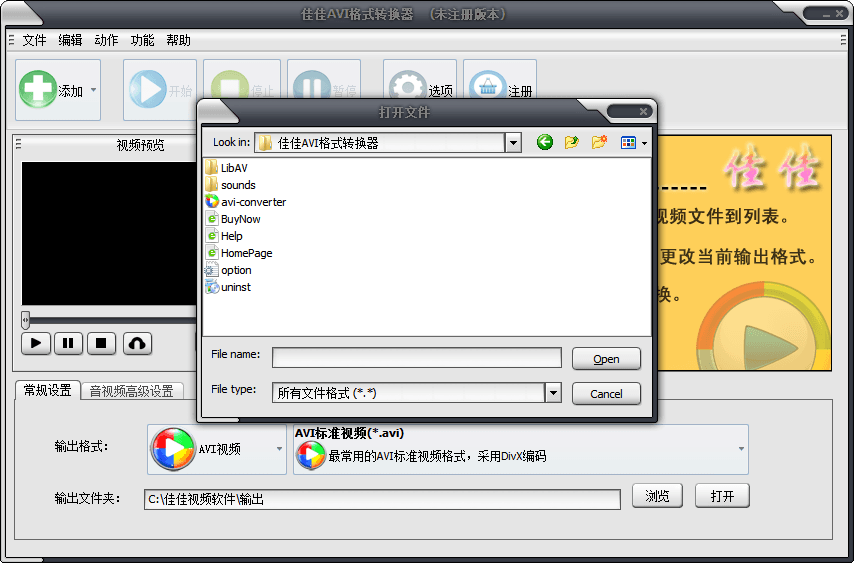Viewport: 854px width, 563px height.
Task: Open the Options (选项) gear icon
Action: (407, 89)
